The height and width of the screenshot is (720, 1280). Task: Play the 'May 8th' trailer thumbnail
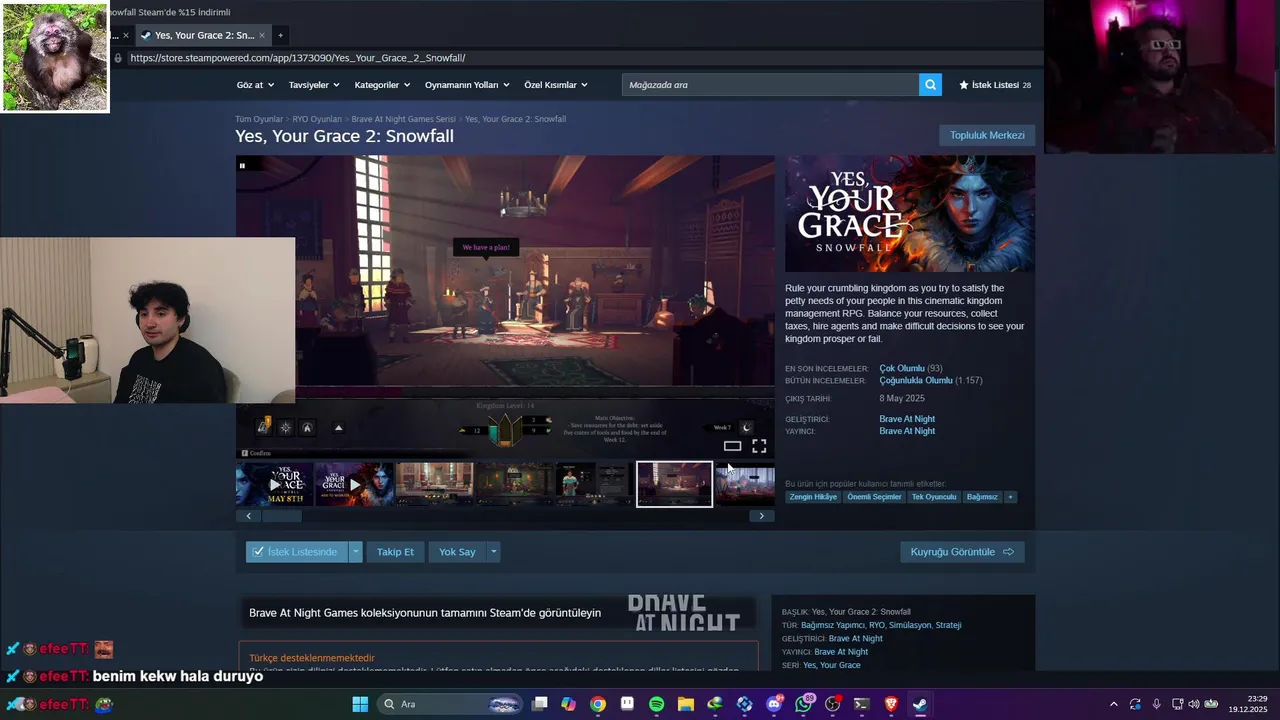click(274, 484)
